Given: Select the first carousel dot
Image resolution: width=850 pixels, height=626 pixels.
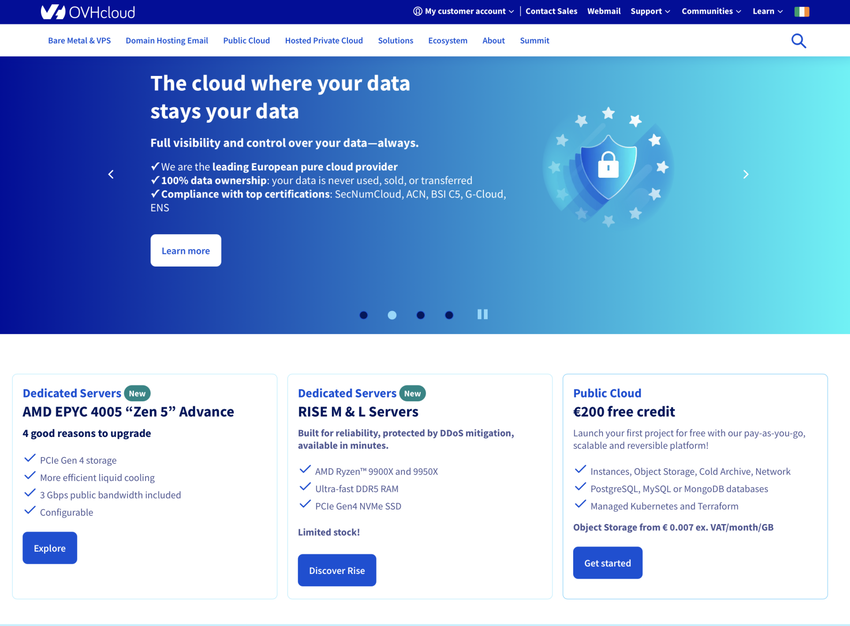Looking at the screenshot, I should point(363,315).
